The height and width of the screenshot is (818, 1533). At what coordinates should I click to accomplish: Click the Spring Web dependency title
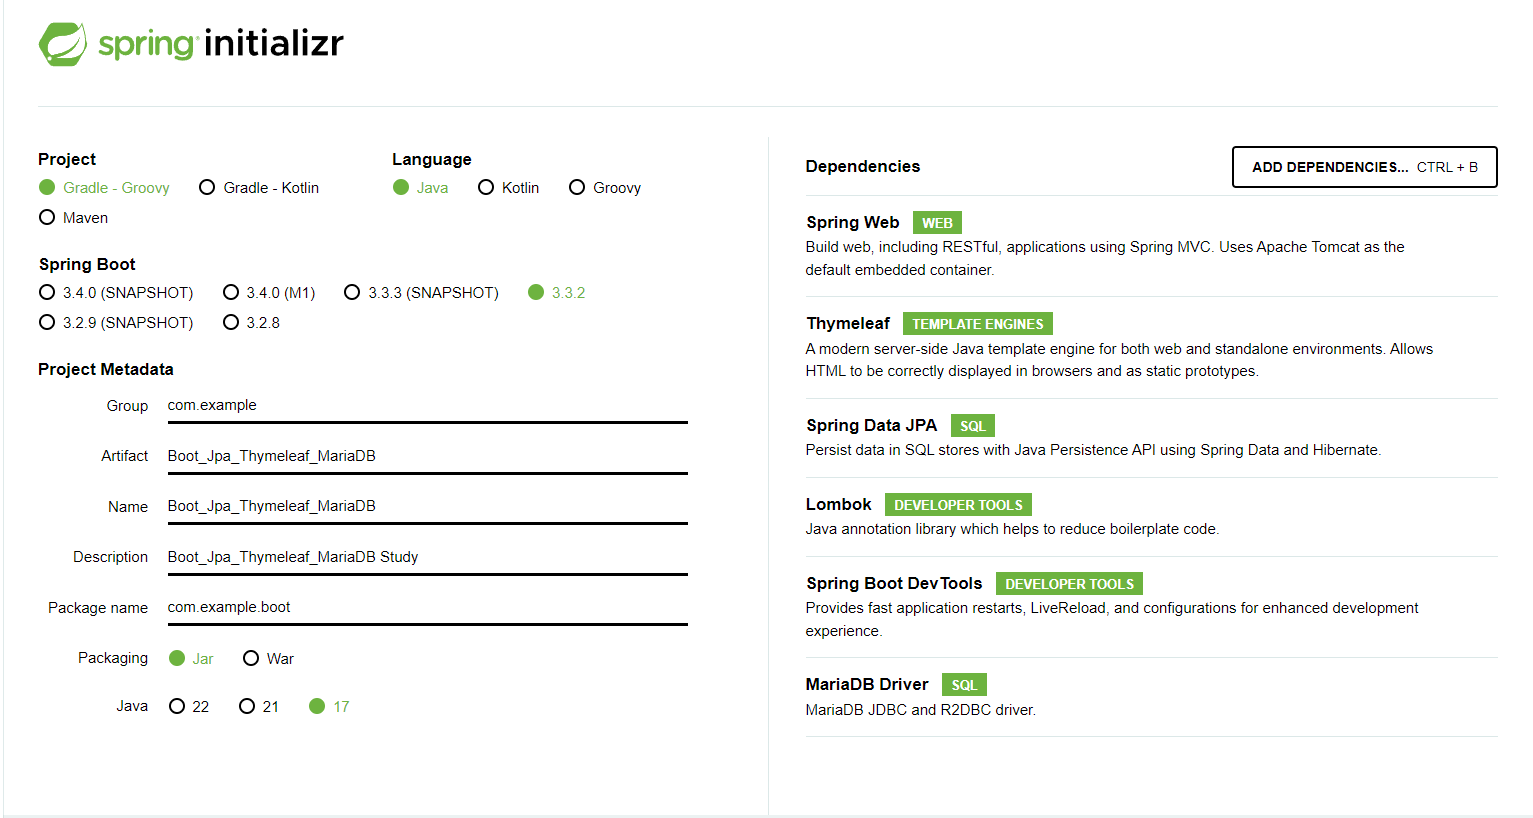[x=853, y=222]
